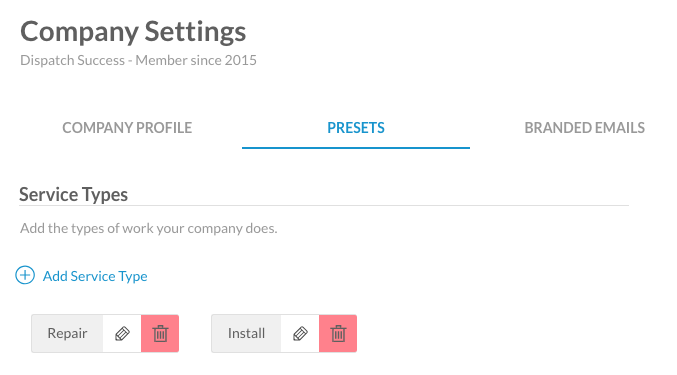This screenshot has width=677, height=375.
Task: Click the description about types of work
Action: [149, 228]
